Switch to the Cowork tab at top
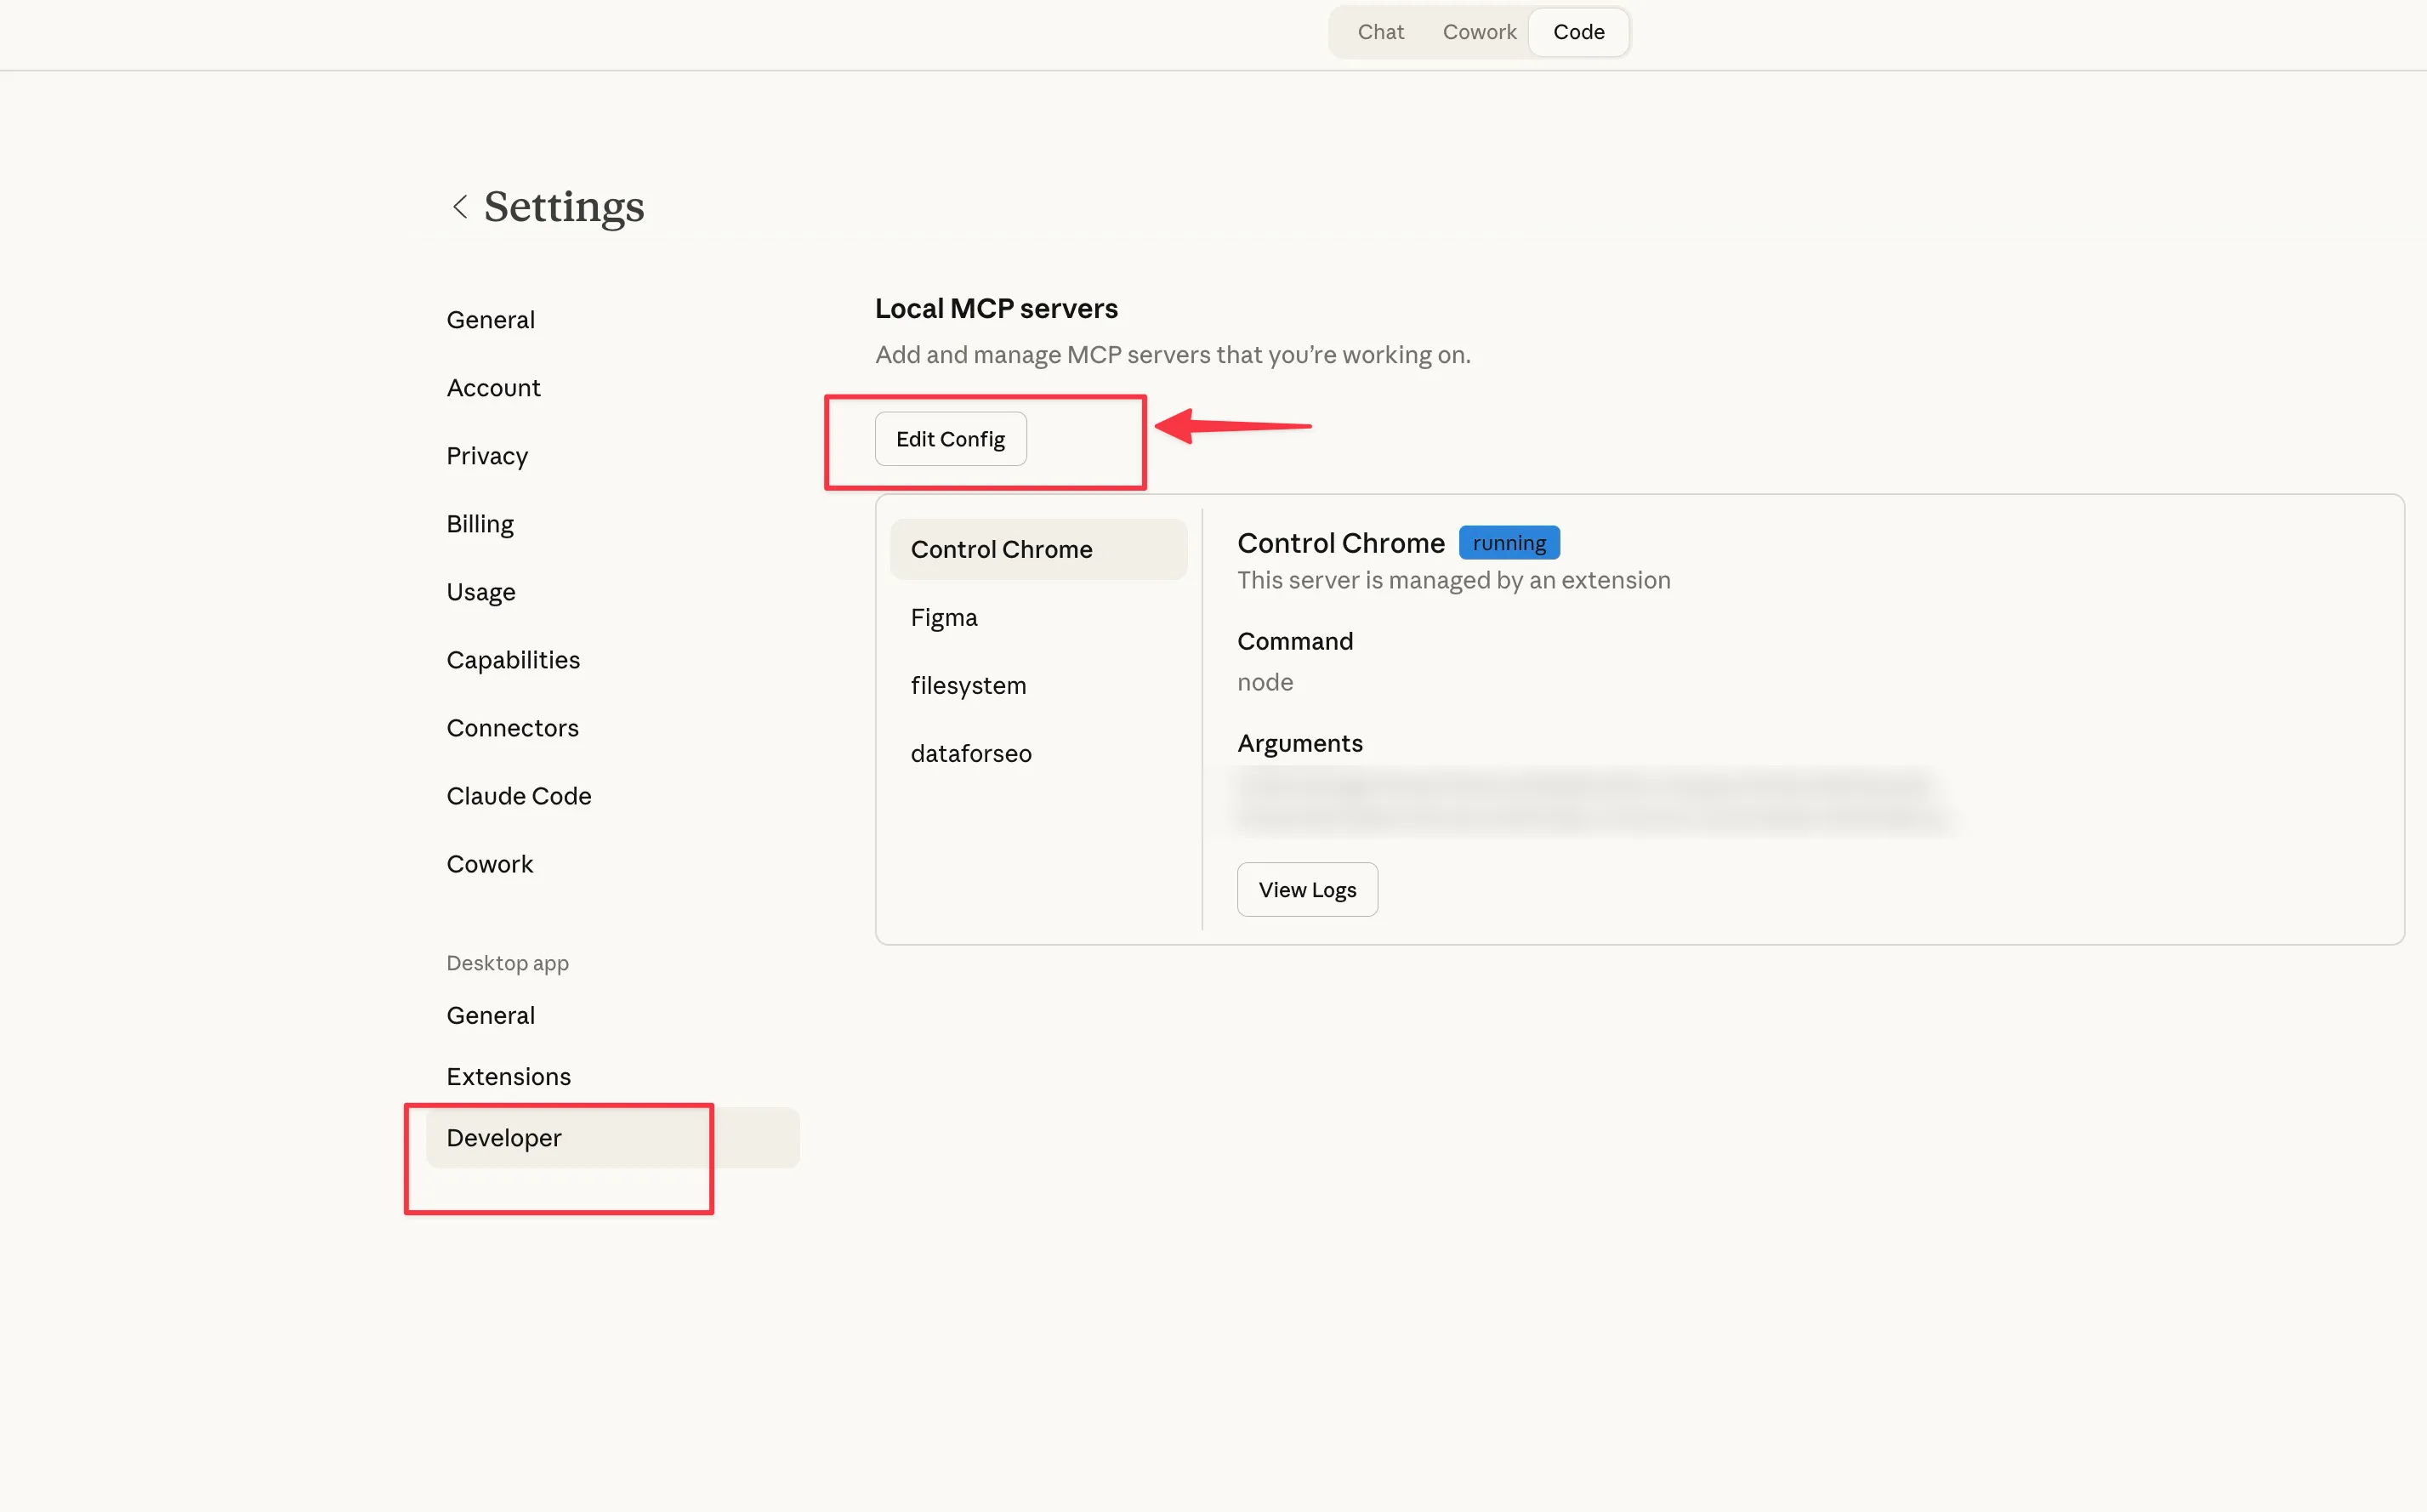Viewport: 2427px width, 1512px height. 1478,32
